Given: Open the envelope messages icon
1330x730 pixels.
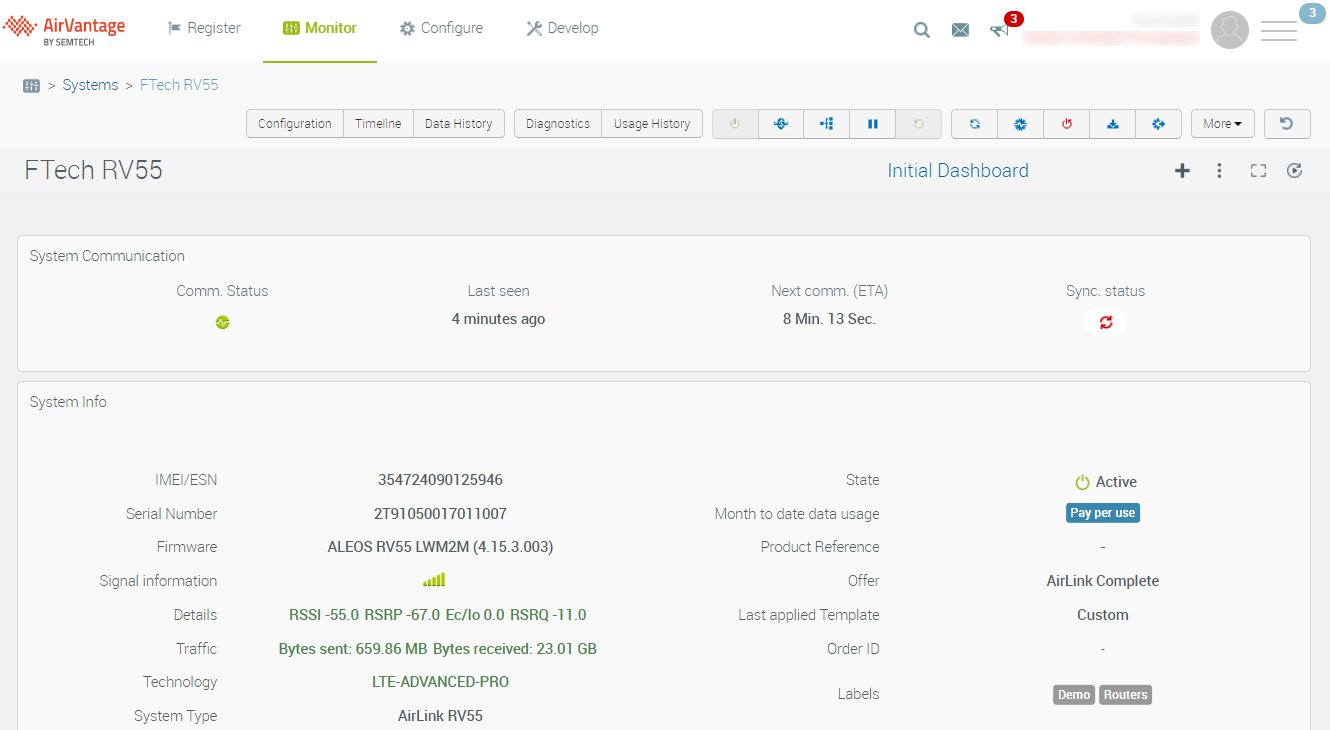Looking at the screenshot, I should pos(960,30).
